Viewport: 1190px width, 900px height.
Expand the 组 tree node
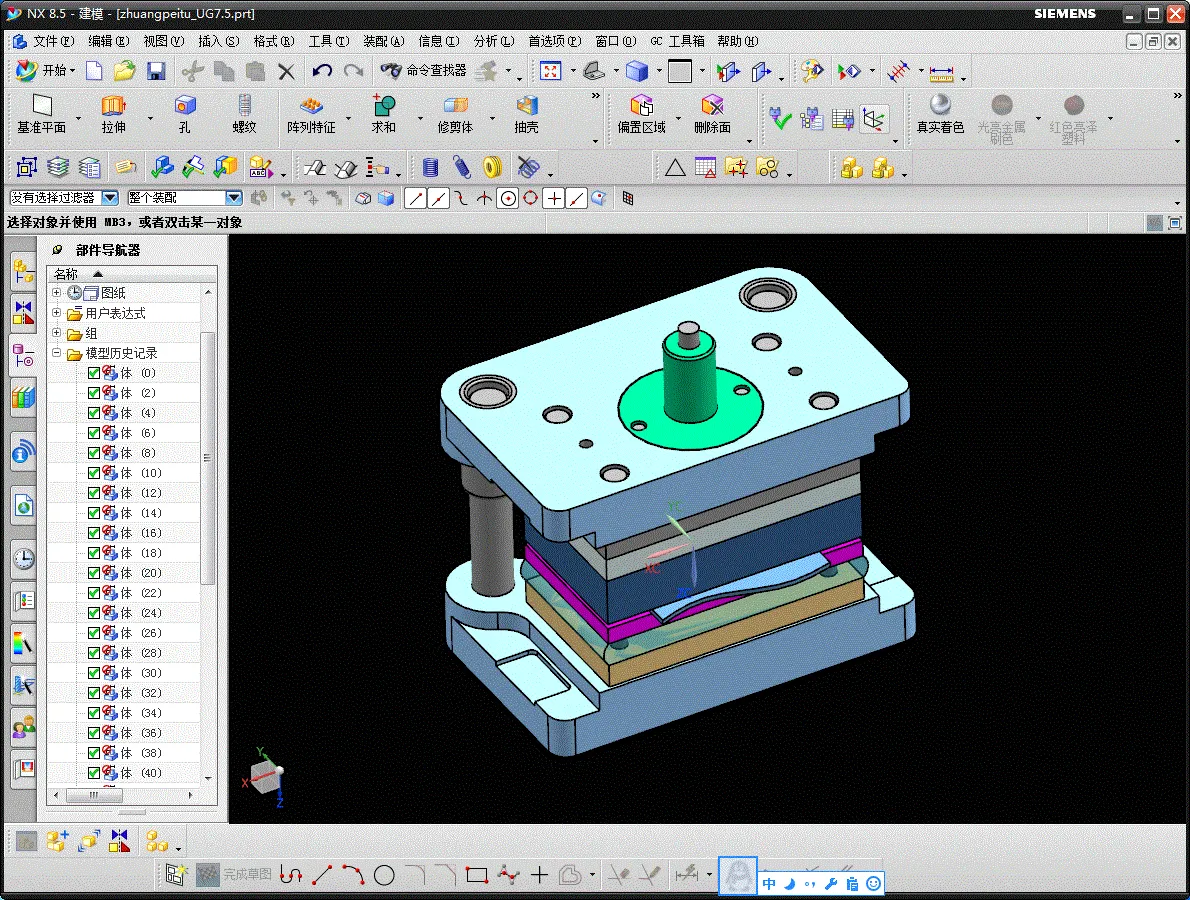click(56, 332)
